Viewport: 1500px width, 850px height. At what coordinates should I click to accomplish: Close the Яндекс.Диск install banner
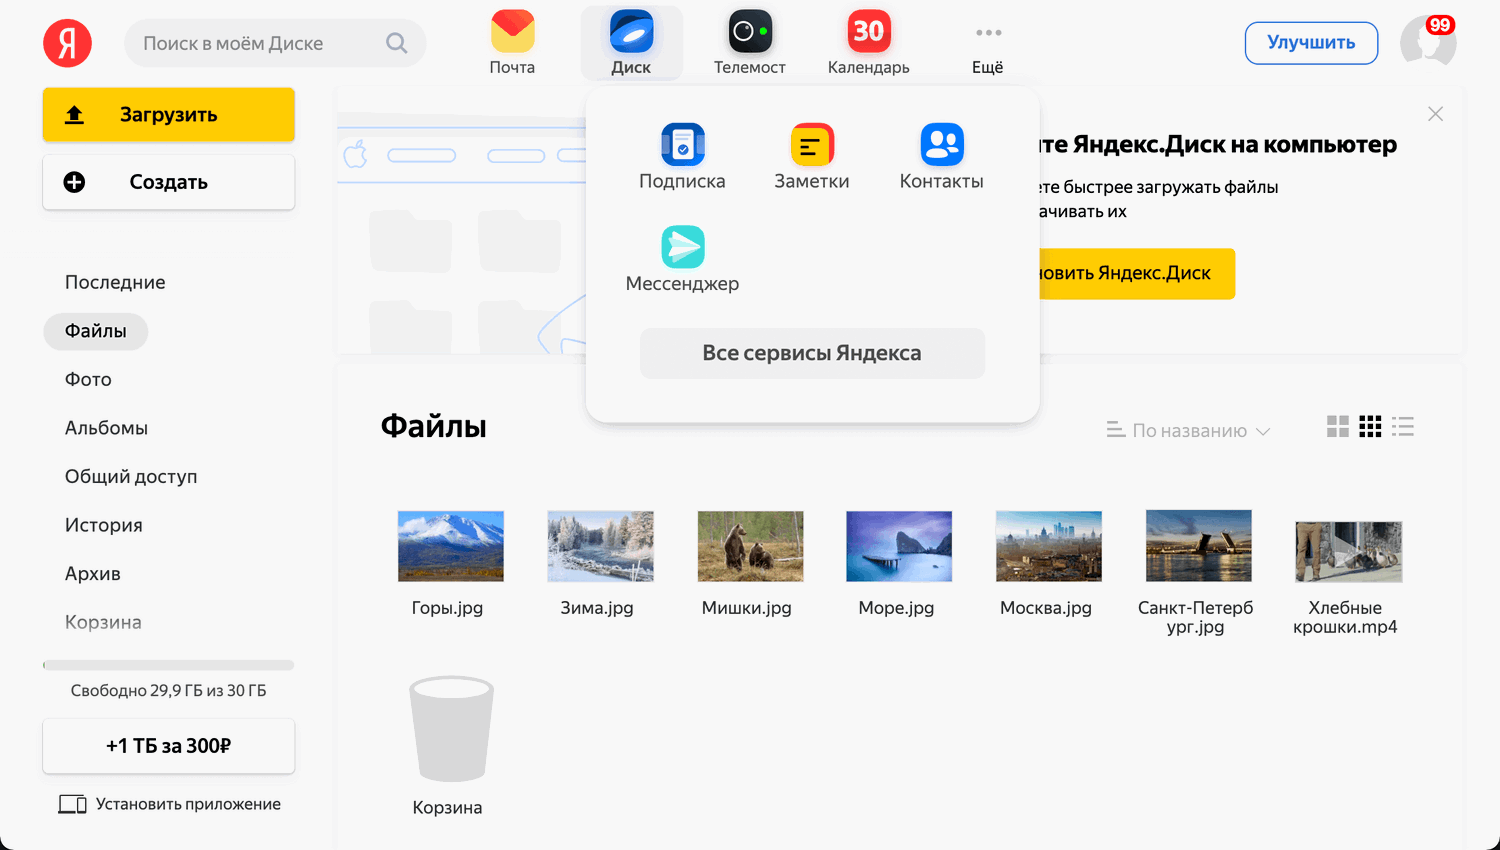(1436, 114)
